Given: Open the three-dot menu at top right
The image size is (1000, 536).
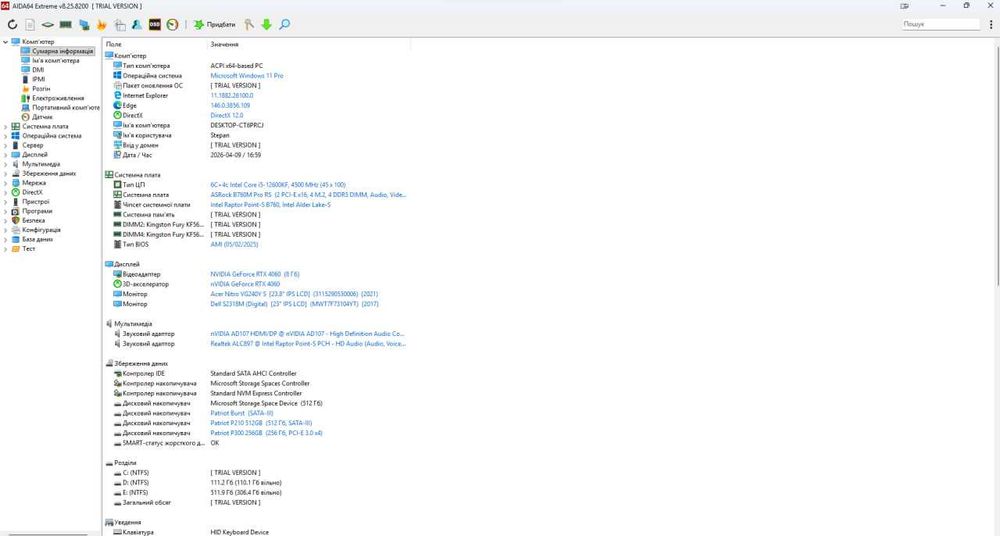Looking at the screenshot, I should click(991, 24).
